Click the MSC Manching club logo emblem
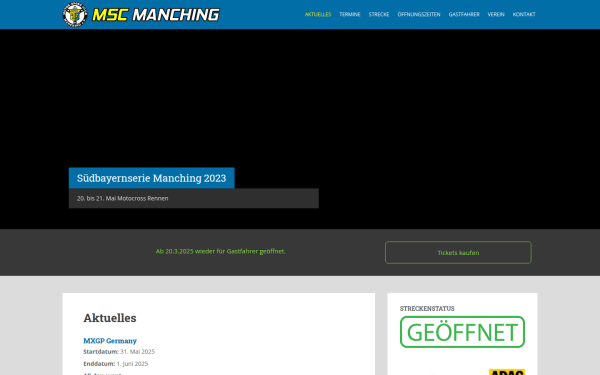The height and width of the screenshot is (375, 600). [x=75, y=15]
